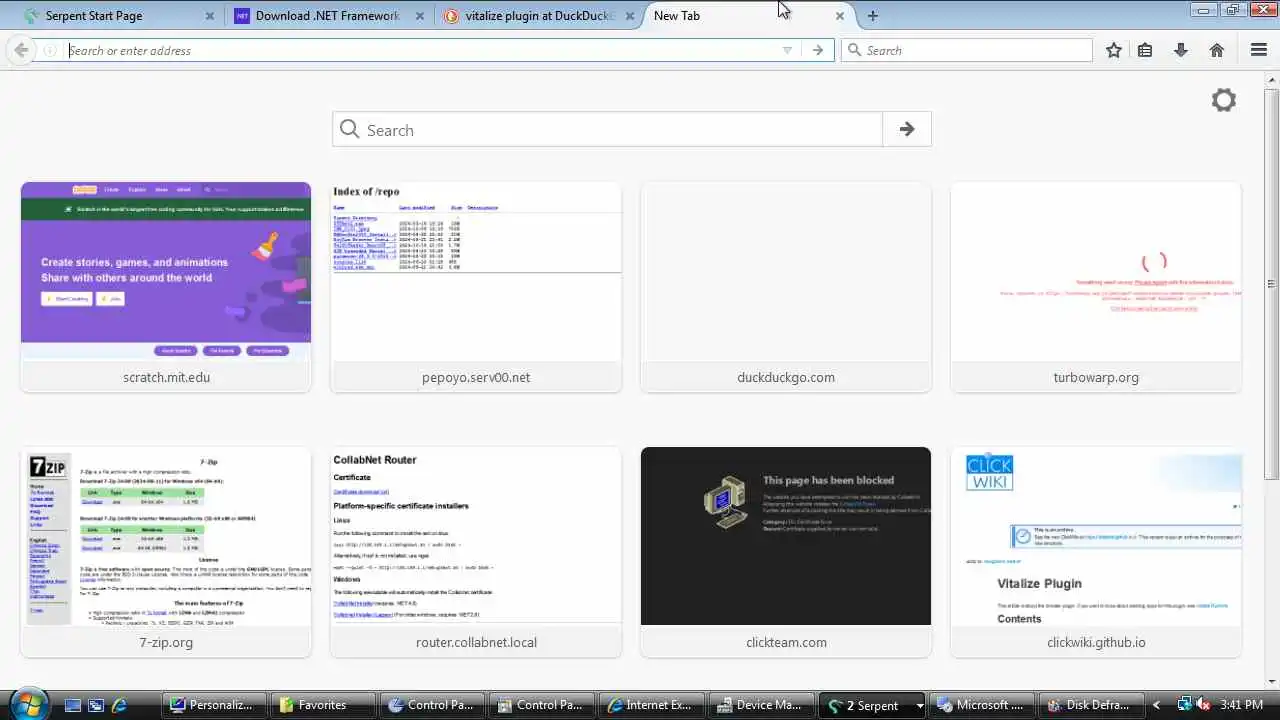Click the scratch.mit.edu label
The width and height of the screenshot is (1280, 720).
[166, 377]
